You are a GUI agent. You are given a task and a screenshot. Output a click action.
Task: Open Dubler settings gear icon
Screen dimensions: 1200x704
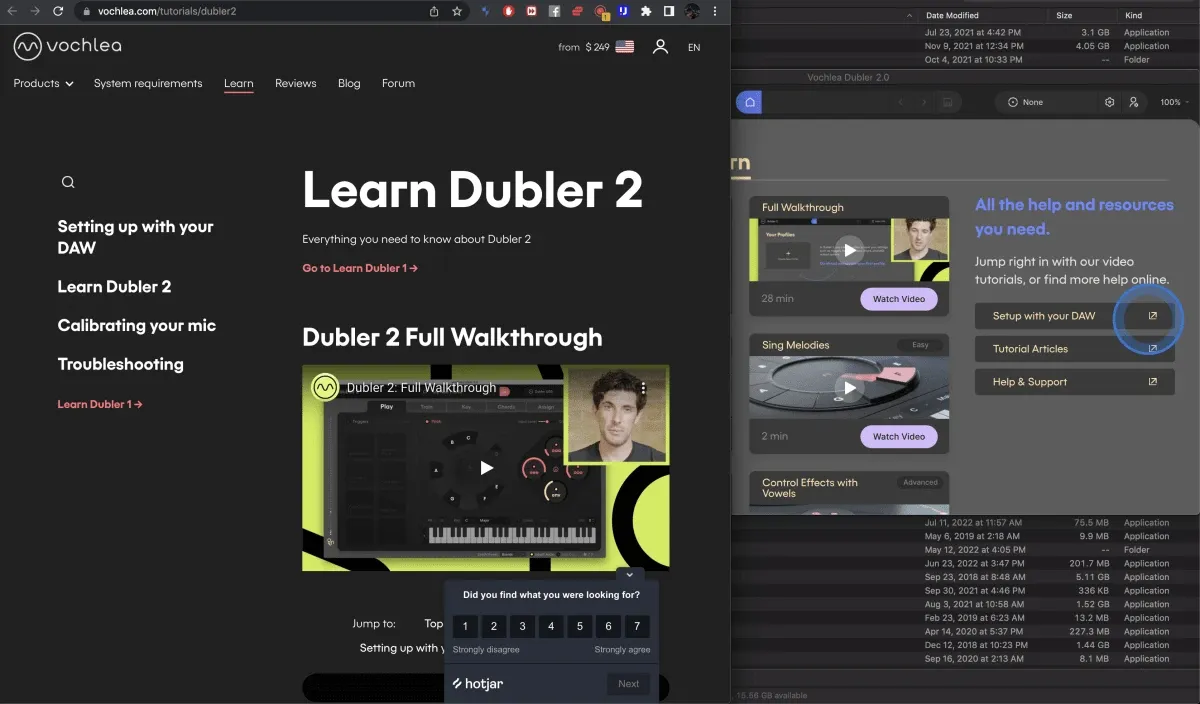click(x=1109, y=102)
